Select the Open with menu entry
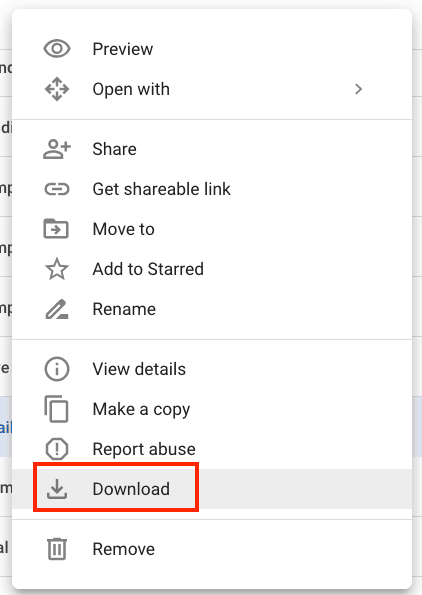This screenshot has width=422, height=595. (212, 89)
